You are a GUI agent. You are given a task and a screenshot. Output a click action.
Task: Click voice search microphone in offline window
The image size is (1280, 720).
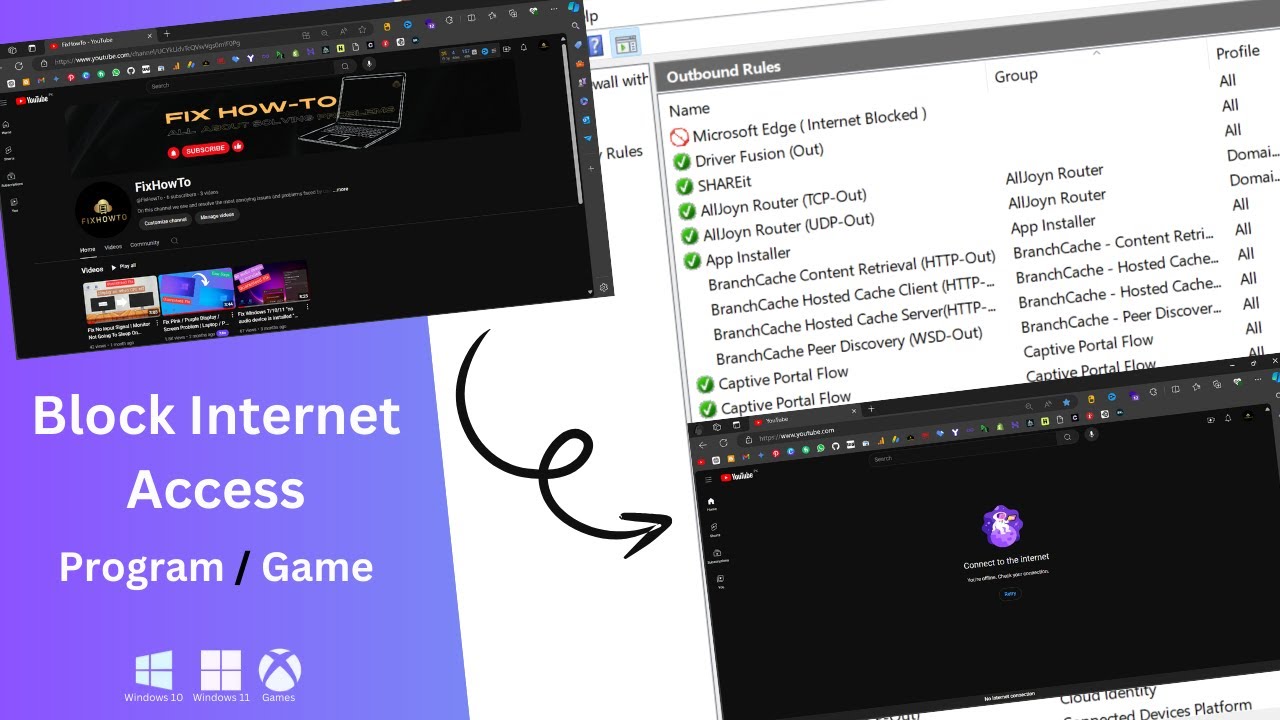point(1091,434)
